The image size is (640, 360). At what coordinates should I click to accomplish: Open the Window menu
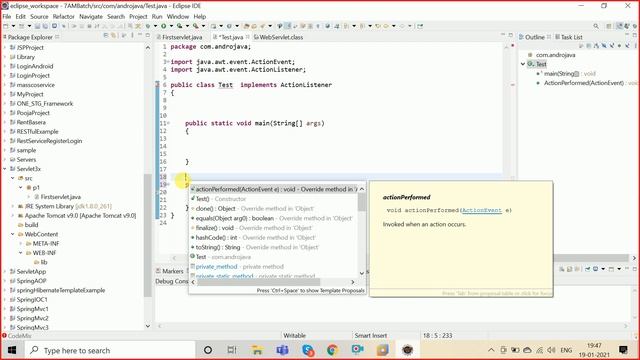178,16
